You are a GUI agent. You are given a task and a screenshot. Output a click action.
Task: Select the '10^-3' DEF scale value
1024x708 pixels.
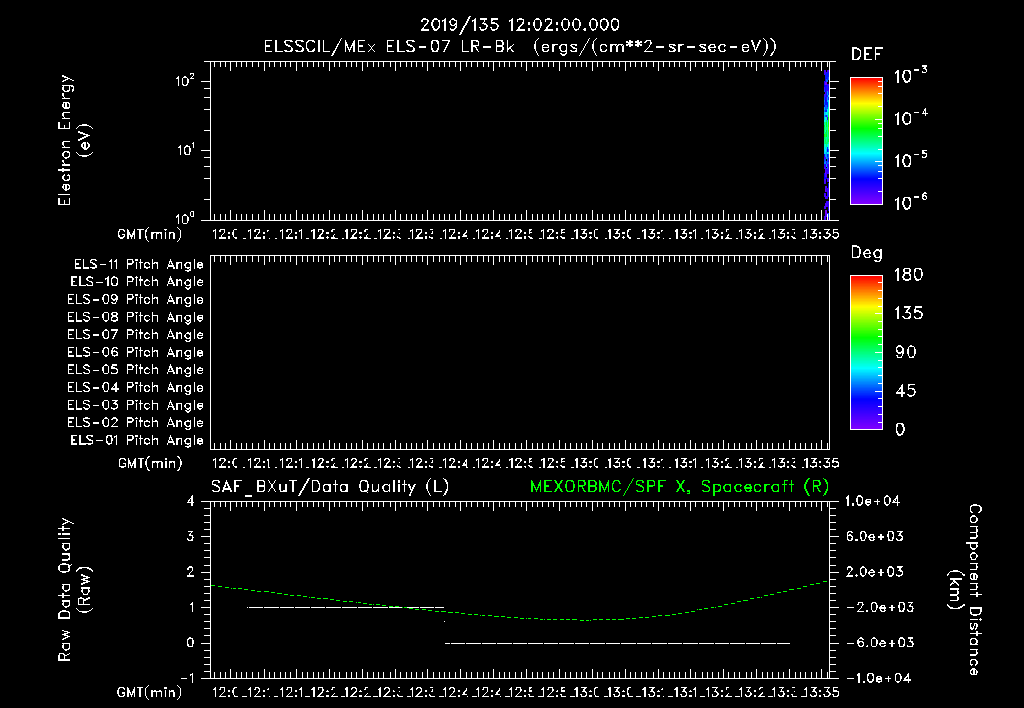pos(910,76)
